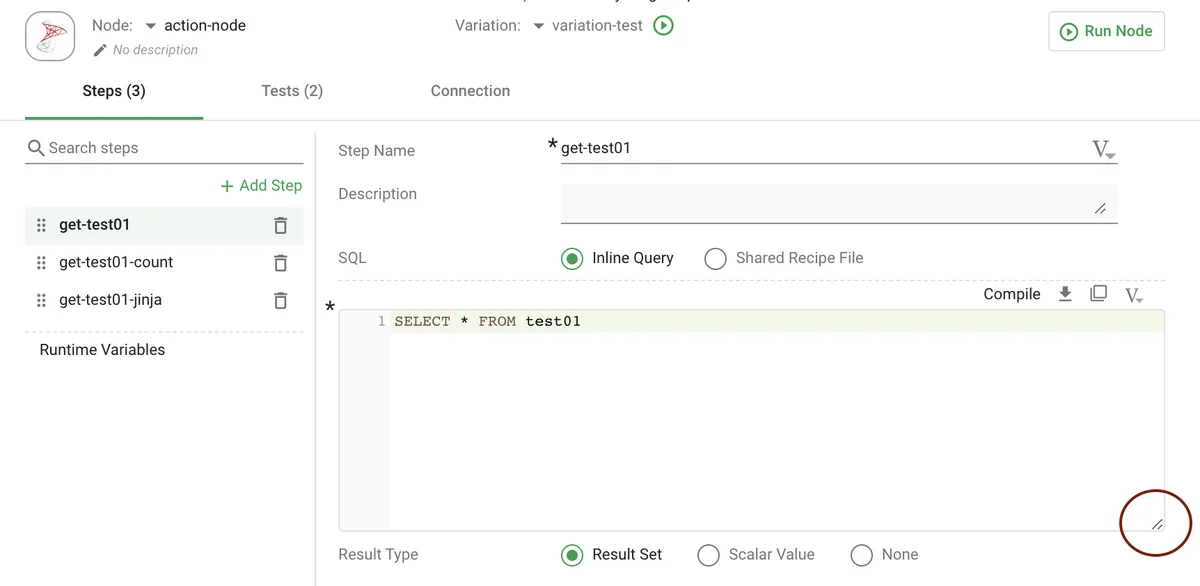Expand the Variation dropdown
The image size is (1200, 586).
point(538,26)
